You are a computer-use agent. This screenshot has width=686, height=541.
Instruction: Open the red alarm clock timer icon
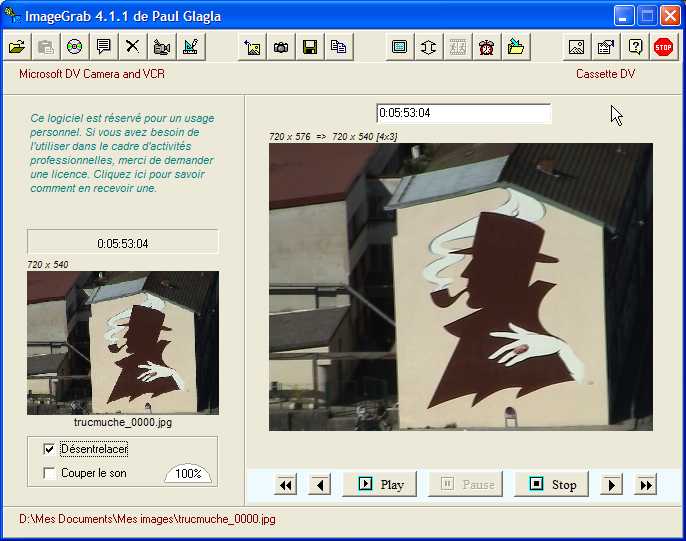pos(486,46)
